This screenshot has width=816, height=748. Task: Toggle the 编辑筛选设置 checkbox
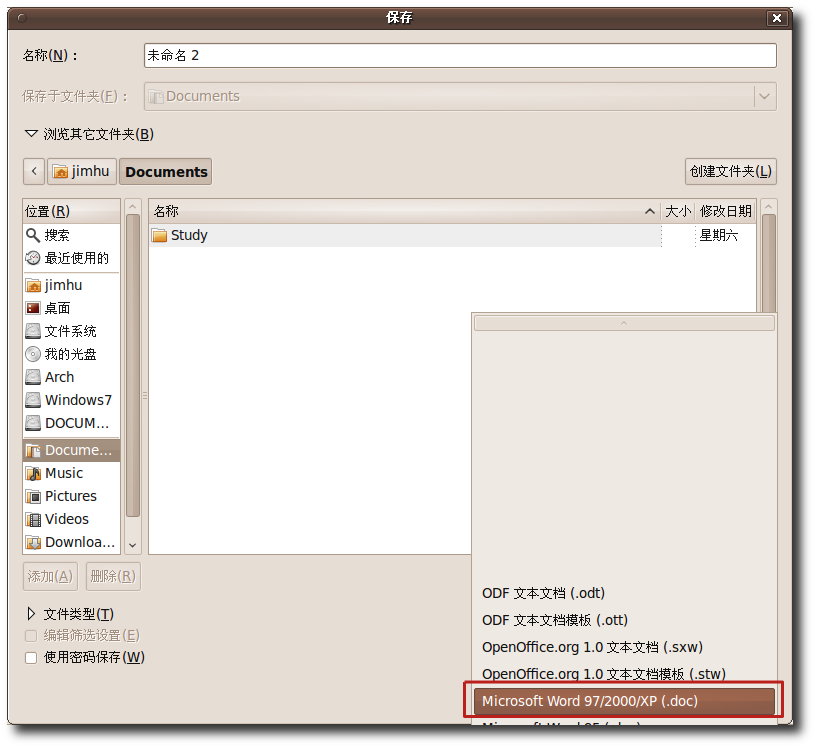[31, 636]
